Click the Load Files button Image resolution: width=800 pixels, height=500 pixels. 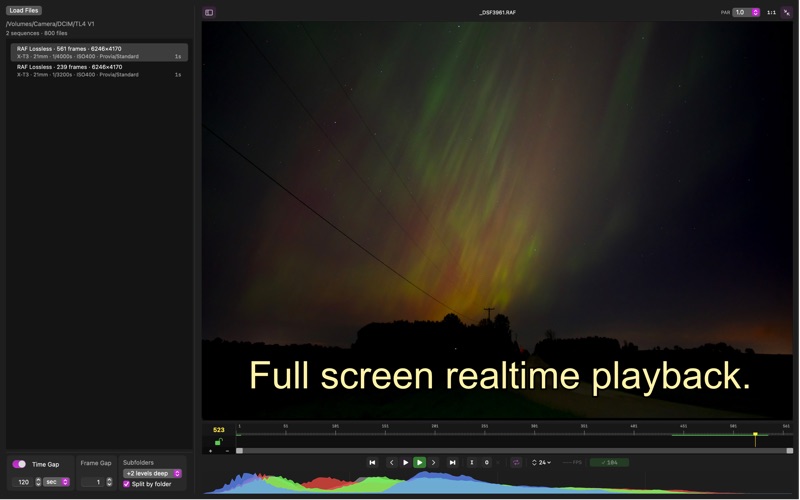23,10
